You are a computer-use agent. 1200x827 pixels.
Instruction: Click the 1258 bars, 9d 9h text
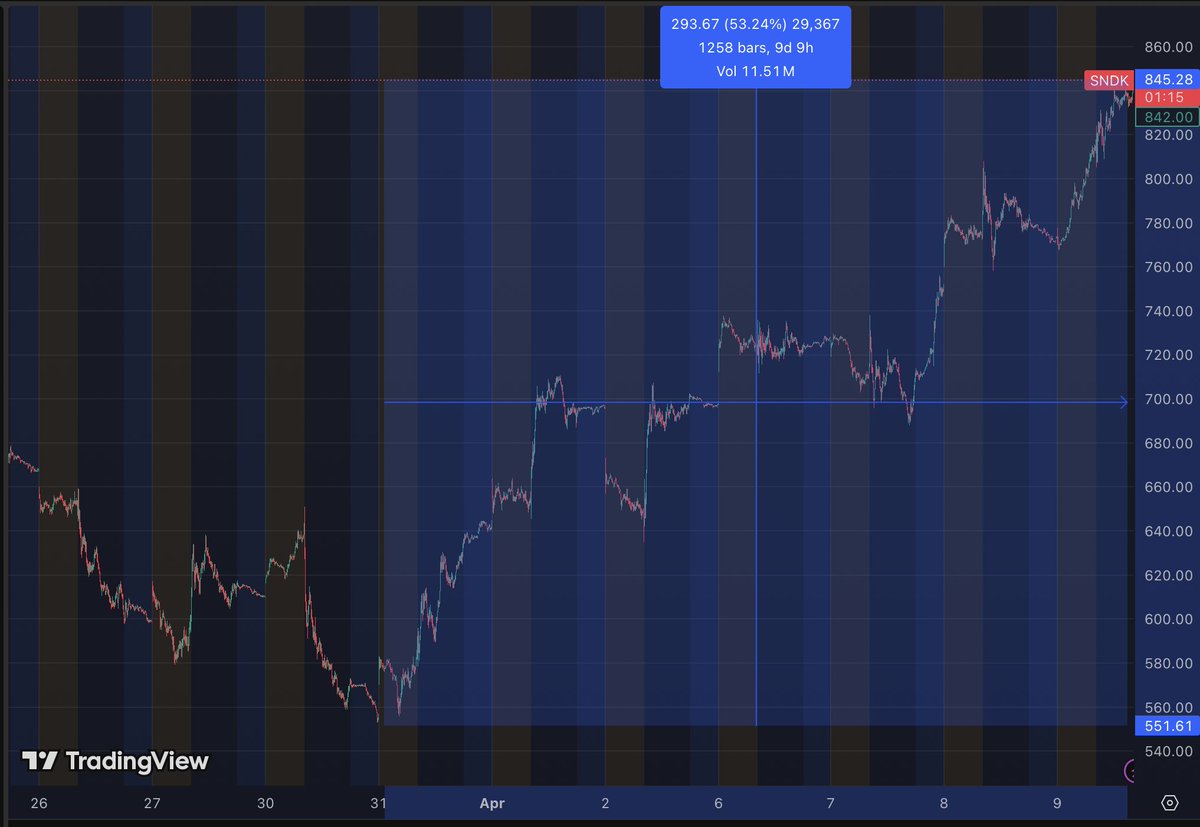click(755, 47)
